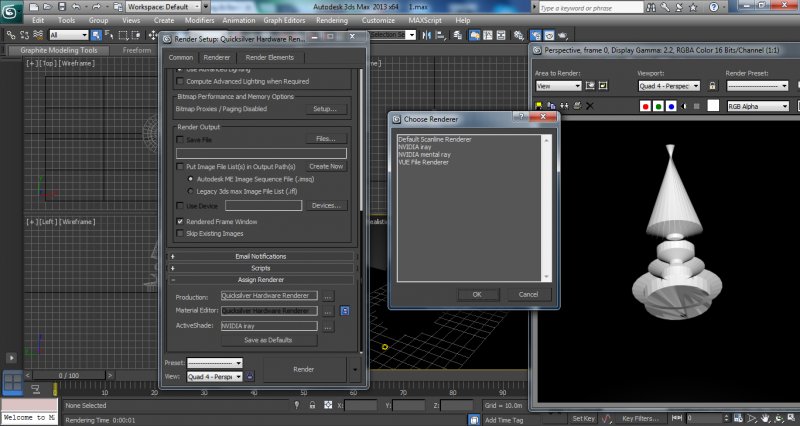Uncheck Rendered Frame Window checkbox
This screenshot has width=800, height=426.
tap(180, 221)
